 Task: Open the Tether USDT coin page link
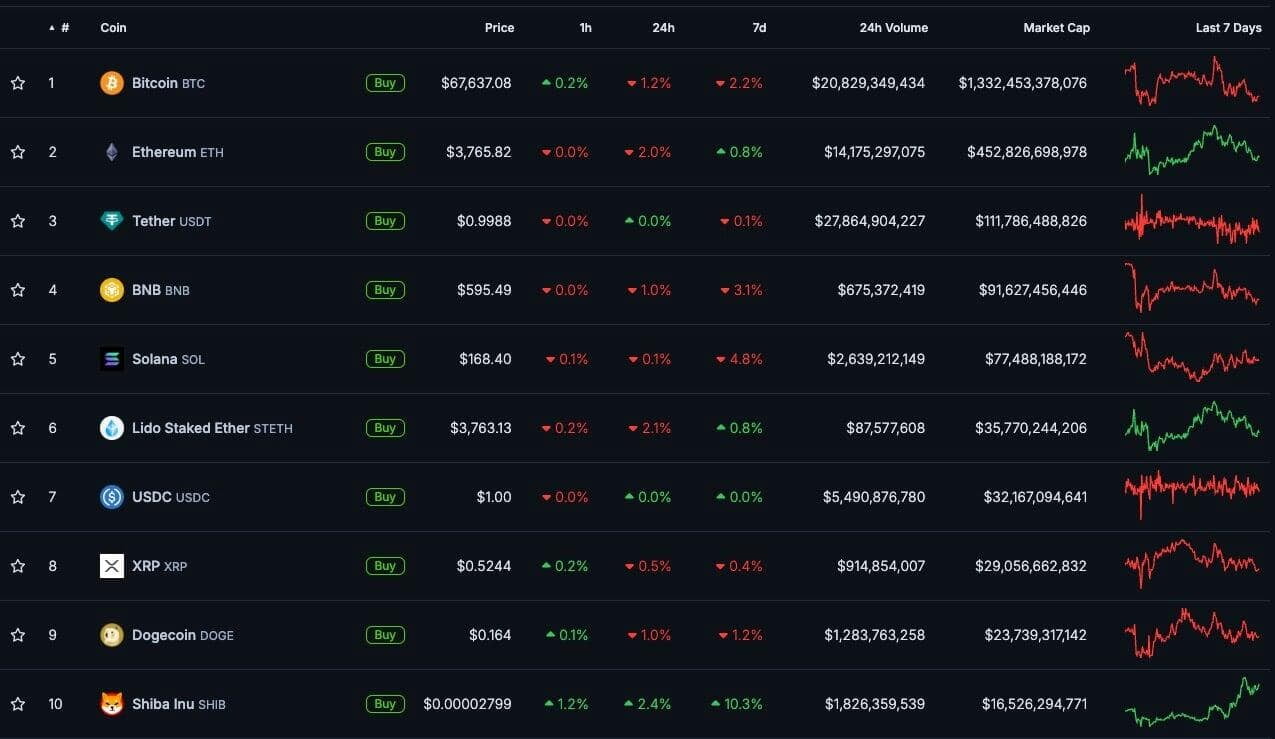coord(172,221)
